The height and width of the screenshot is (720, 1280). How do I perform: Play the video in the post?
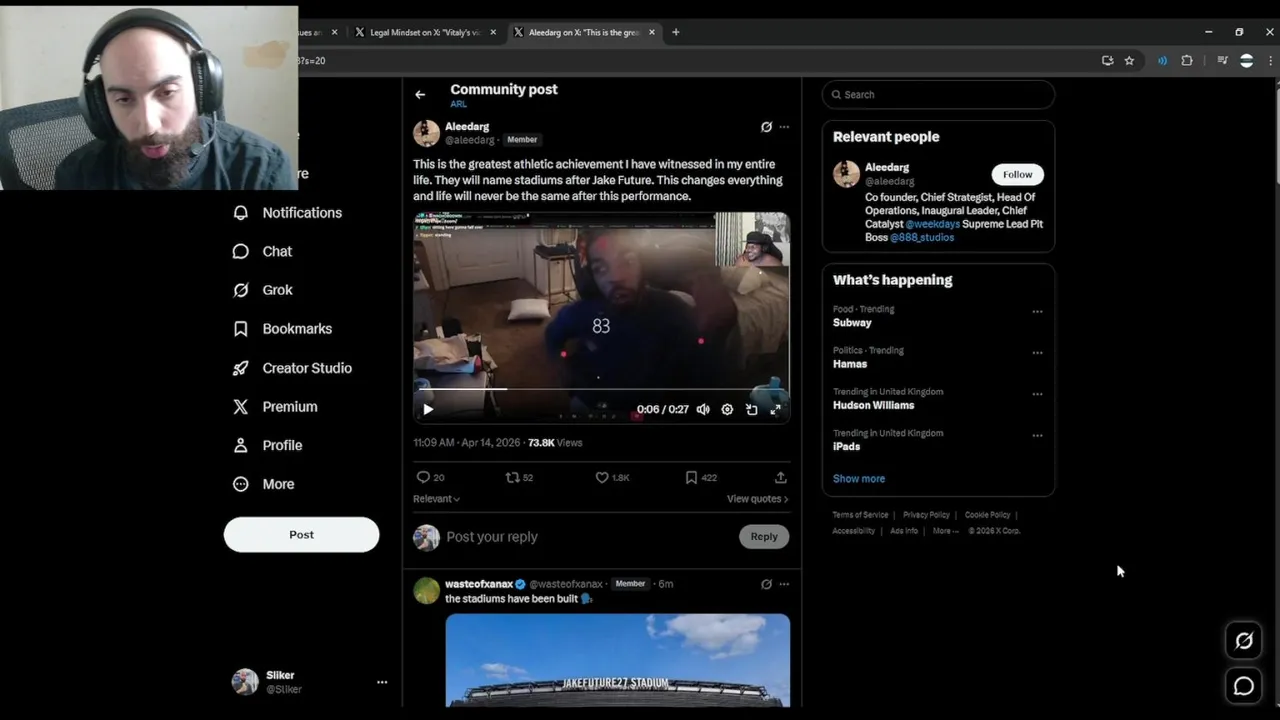[428, 409]
